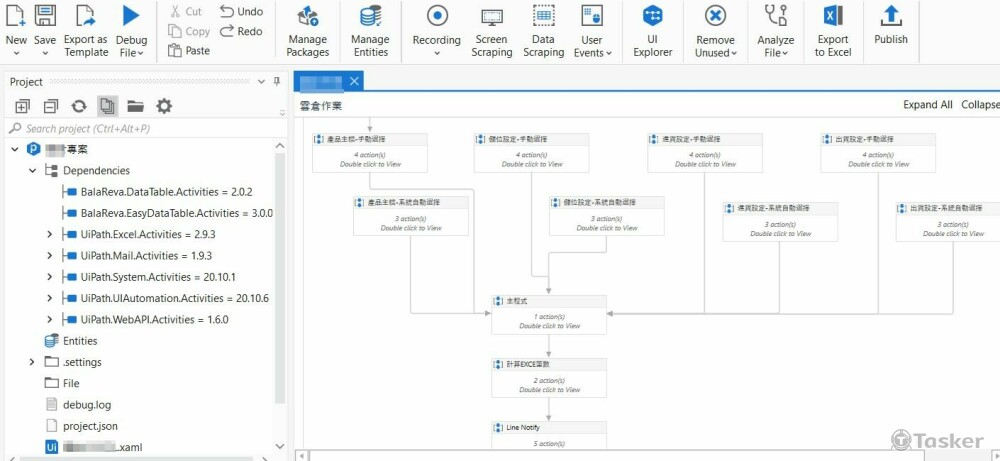
Task: Open UI Explorer
Action: [652, 31]
